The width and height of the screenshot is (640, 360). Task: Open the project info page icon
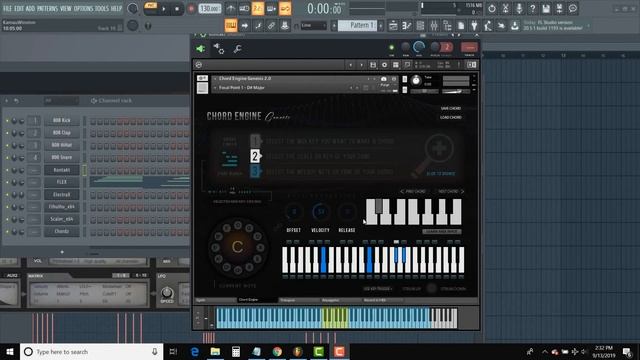[461, 26]
